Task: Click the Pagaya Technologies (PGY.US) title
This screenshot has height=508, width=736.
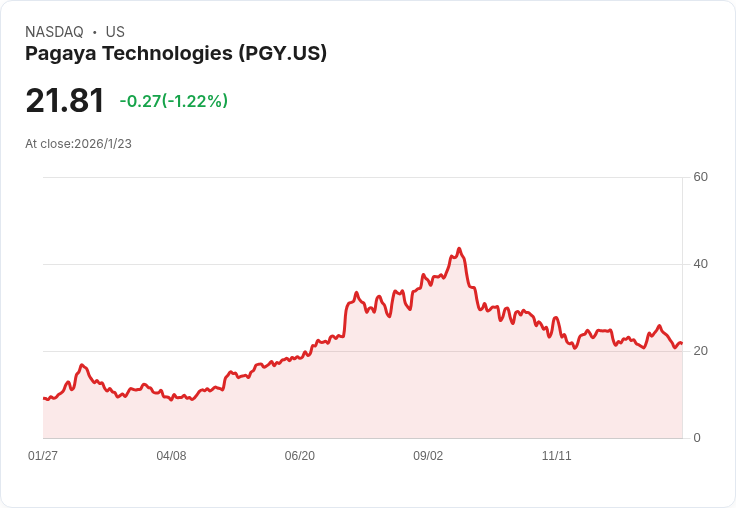Action: click(x=176, y=54)
